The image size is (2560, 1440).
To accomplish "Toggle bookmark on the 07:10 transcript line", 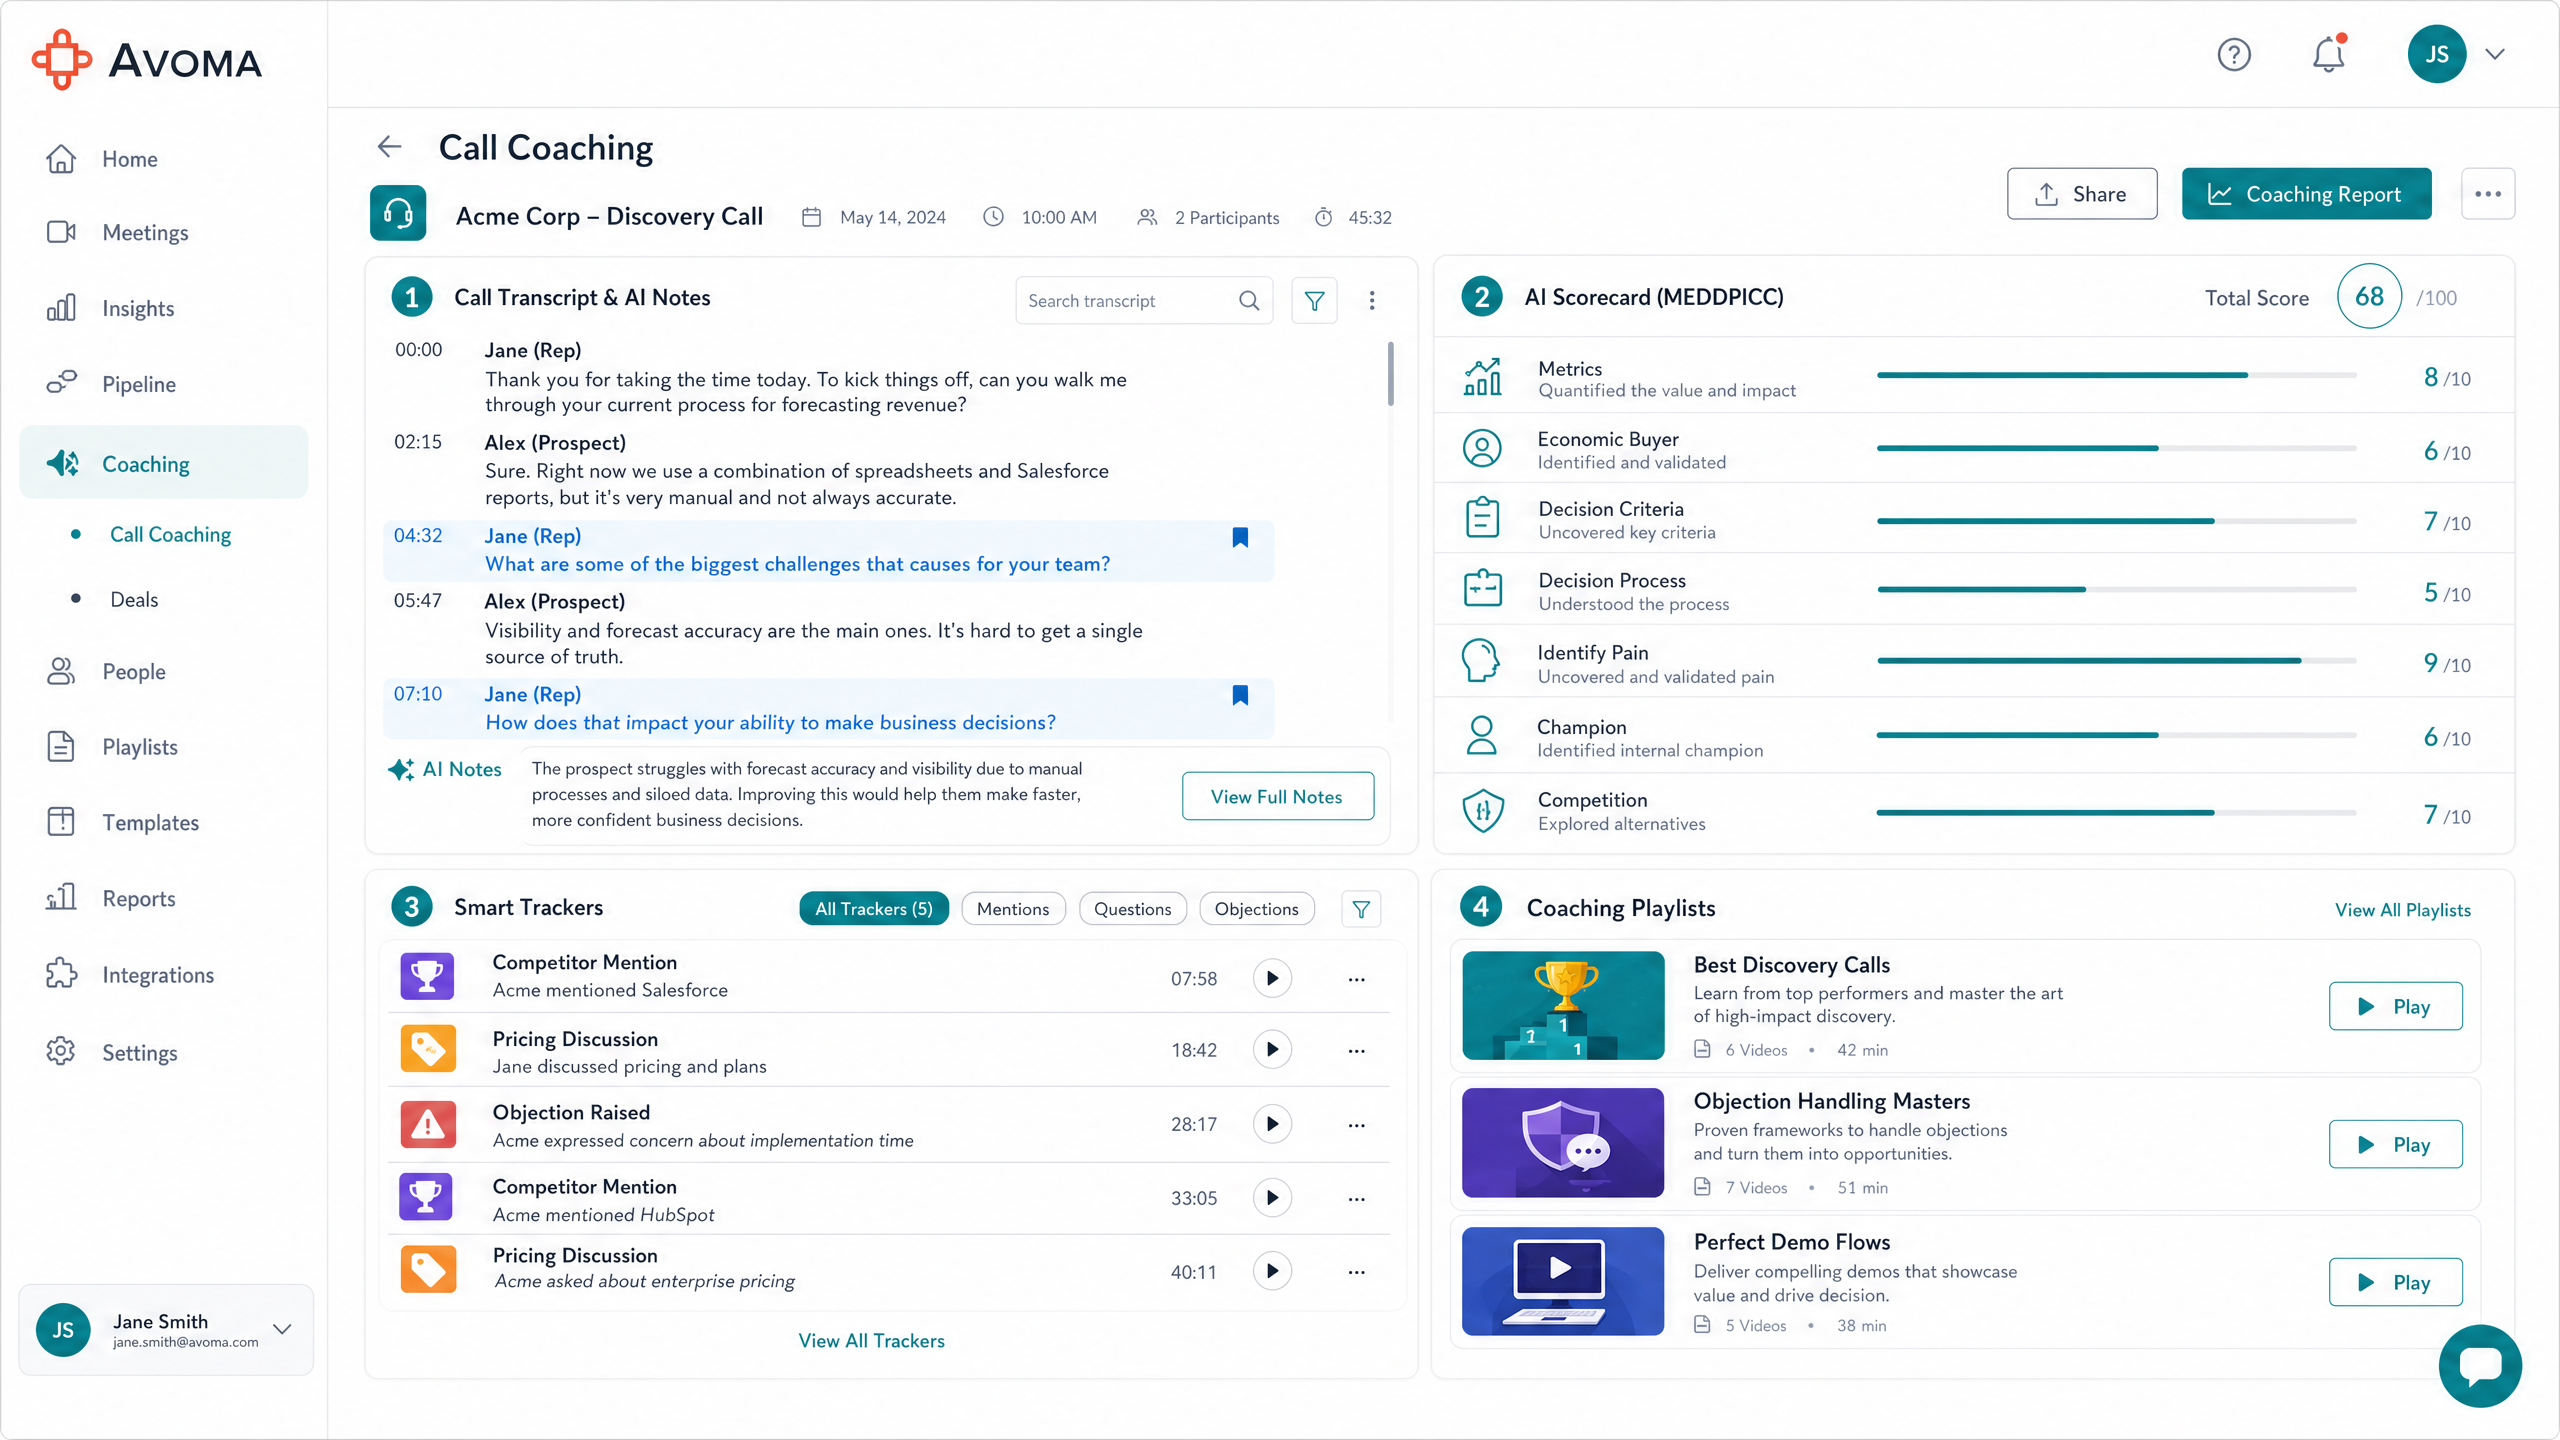I will (x=1240, y=695).
